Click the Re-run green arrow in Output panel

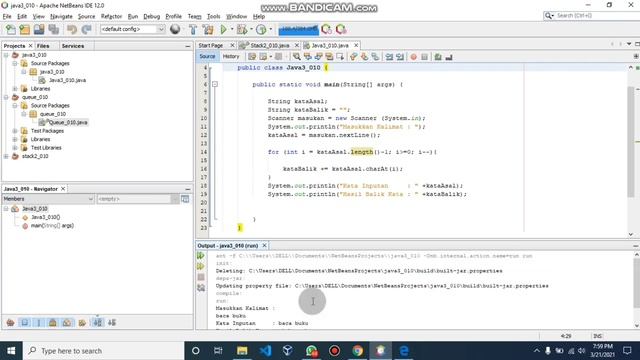coord(201,256)
